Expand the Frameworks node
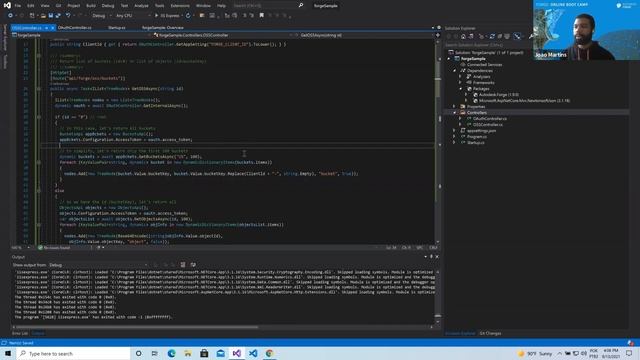640x360 pixels. pyautogui.click(x=460, y=82)
